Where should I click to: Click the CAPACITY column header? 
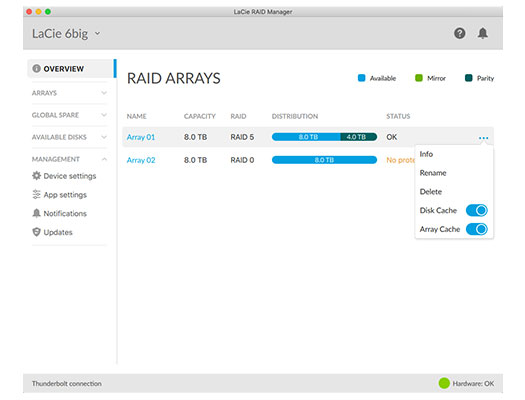[x=200, y=116]
